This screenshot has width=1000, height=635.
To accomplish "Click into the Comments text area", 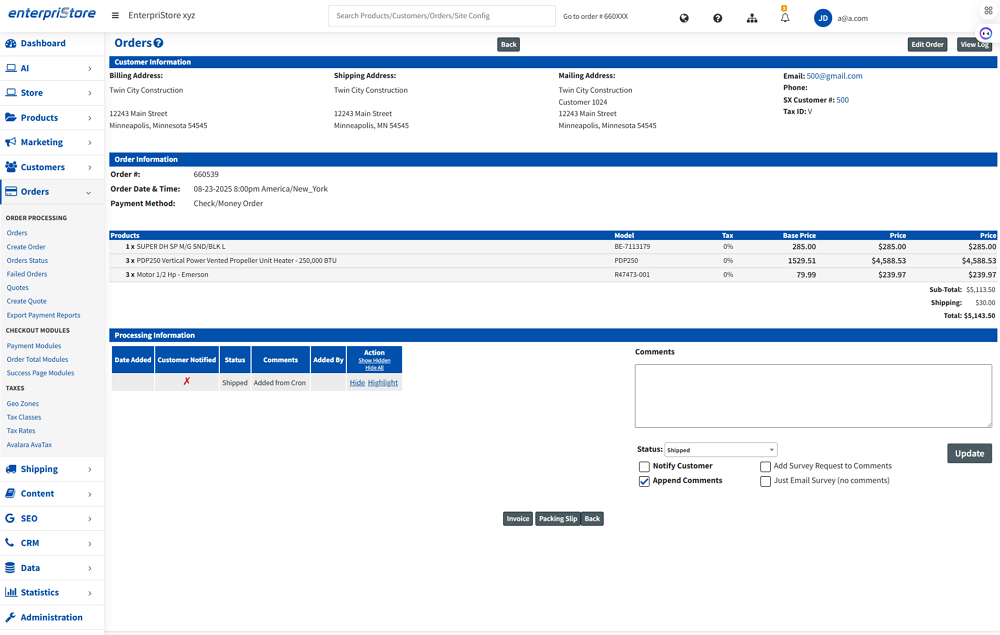I will click(812, 396).
